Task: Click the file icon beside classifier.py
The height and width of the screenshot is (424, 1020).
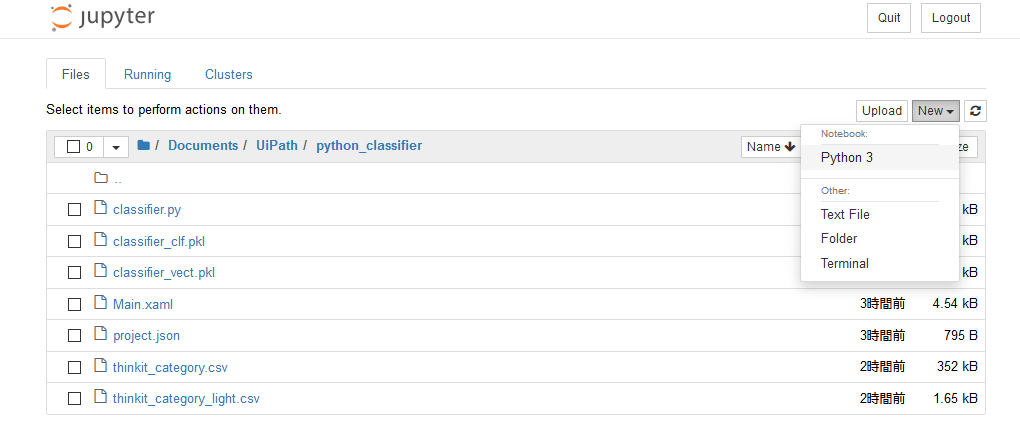Action: (x=100, y=208)
